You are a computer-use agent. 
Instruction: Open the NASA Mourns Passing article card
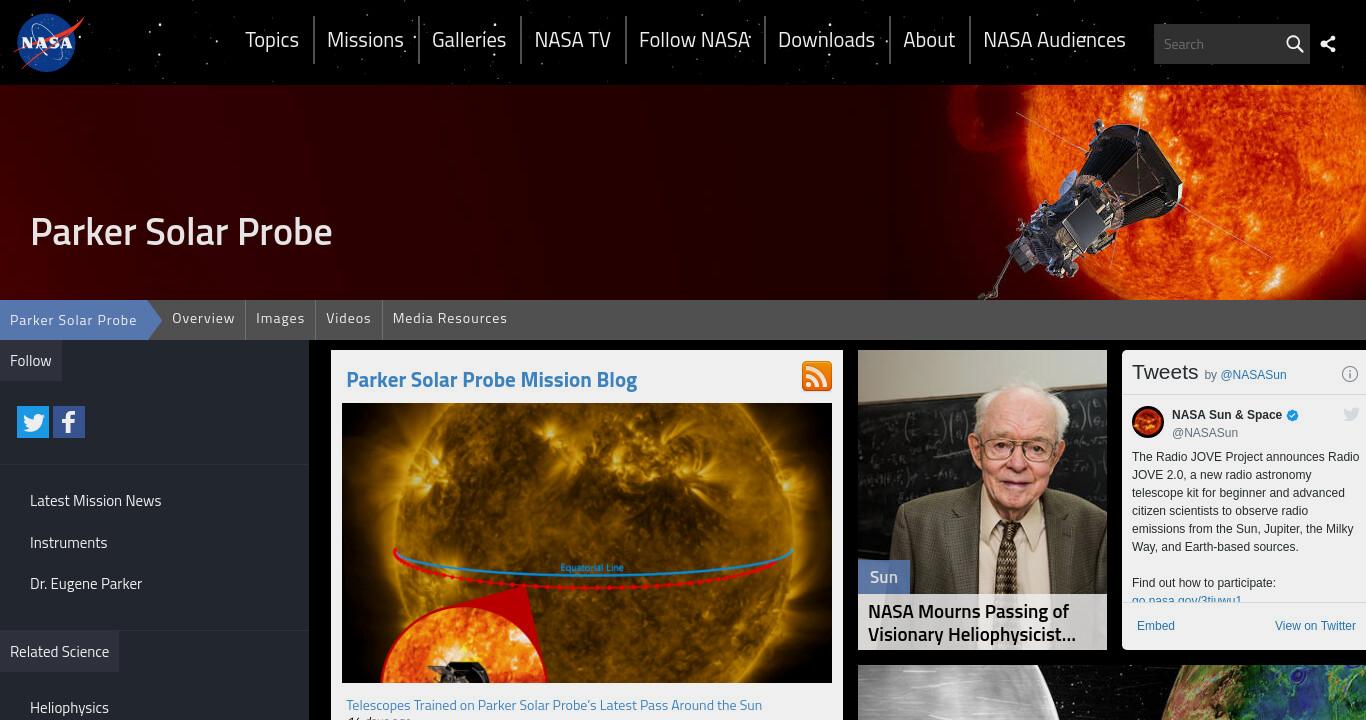(x=982, y=500)
